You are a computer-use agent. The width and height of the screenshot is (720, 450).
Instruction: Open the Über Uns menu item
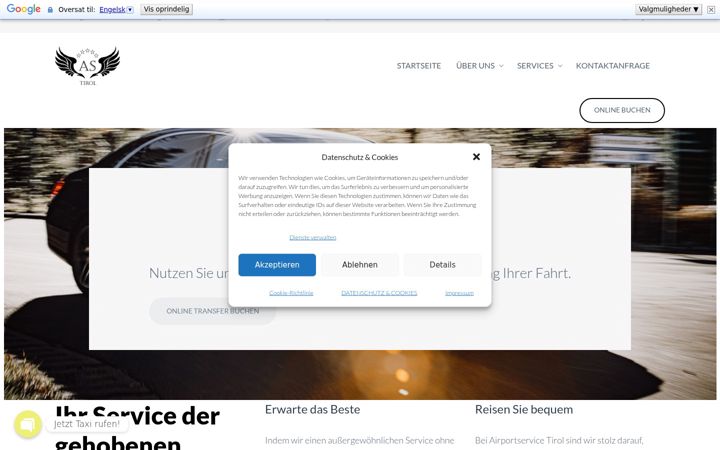coord(475,66)
